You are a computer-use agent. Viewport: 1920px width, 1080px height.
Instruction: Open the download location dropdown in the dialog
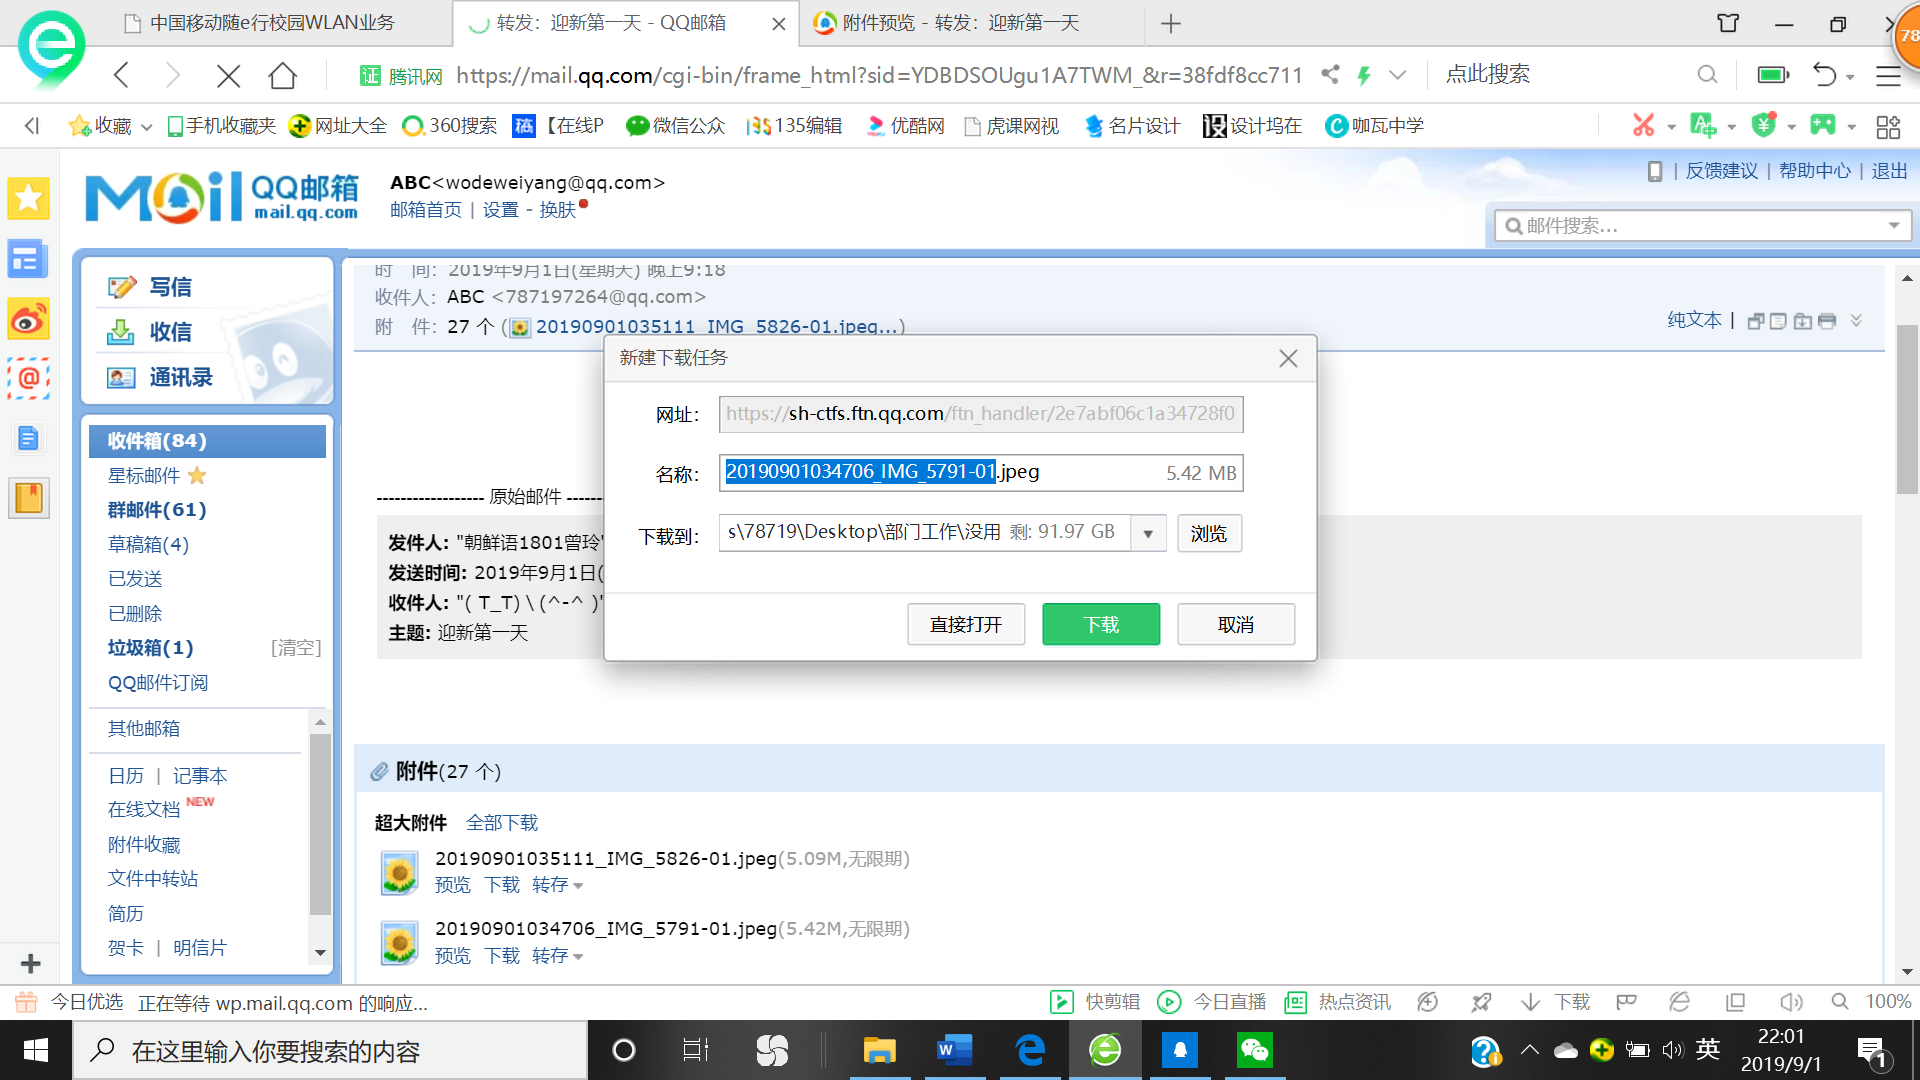pos(1148,533)
